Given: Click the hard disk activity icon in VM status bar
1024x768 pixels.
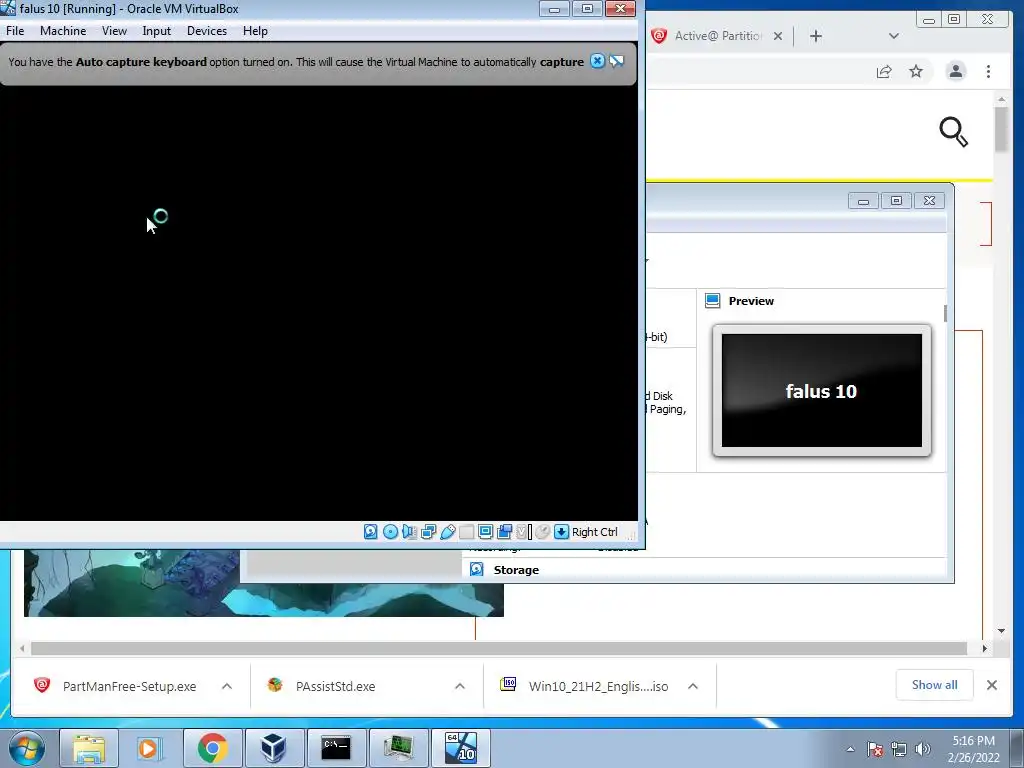Looking at the screenshot, I should (370, 532).
